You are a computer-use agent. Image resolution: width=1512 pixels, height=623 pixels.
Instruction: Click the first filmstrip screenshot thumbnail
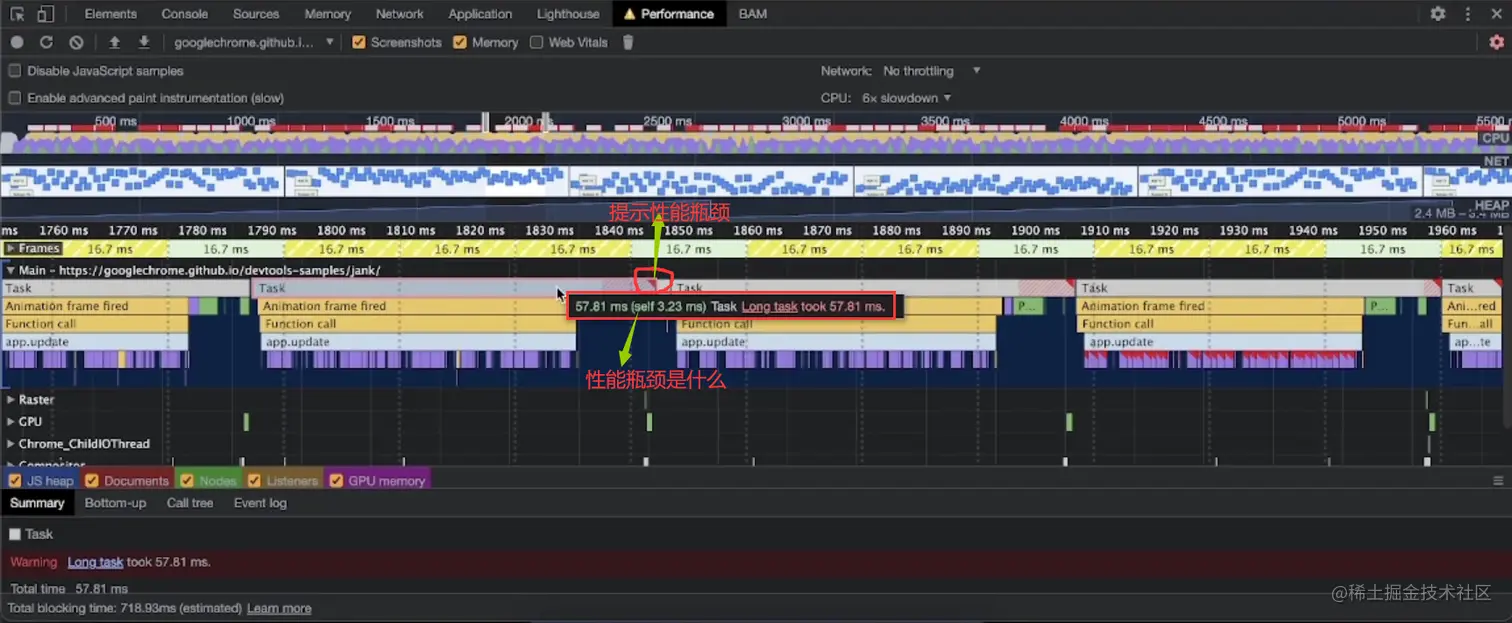pos(142,181)
